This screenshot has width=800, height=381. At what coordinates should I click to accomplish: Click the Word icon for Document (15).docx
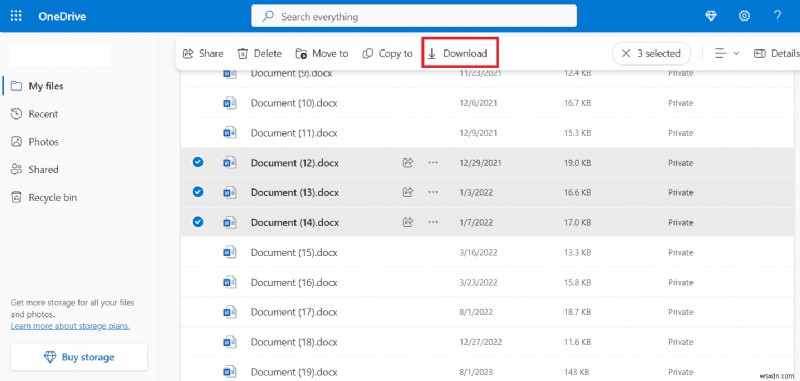tap(230, 252)
